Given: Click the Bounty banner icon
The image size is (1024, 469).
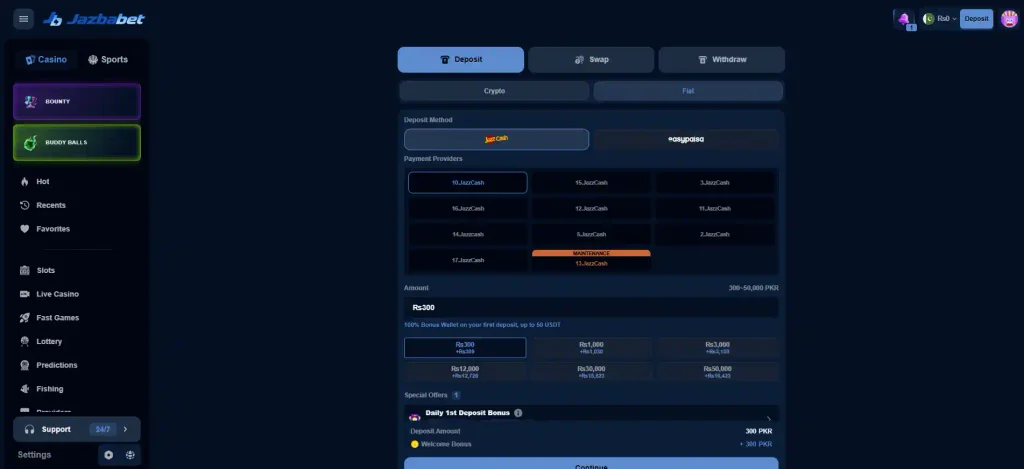Looking at the screenshot, I should [30, 101].
